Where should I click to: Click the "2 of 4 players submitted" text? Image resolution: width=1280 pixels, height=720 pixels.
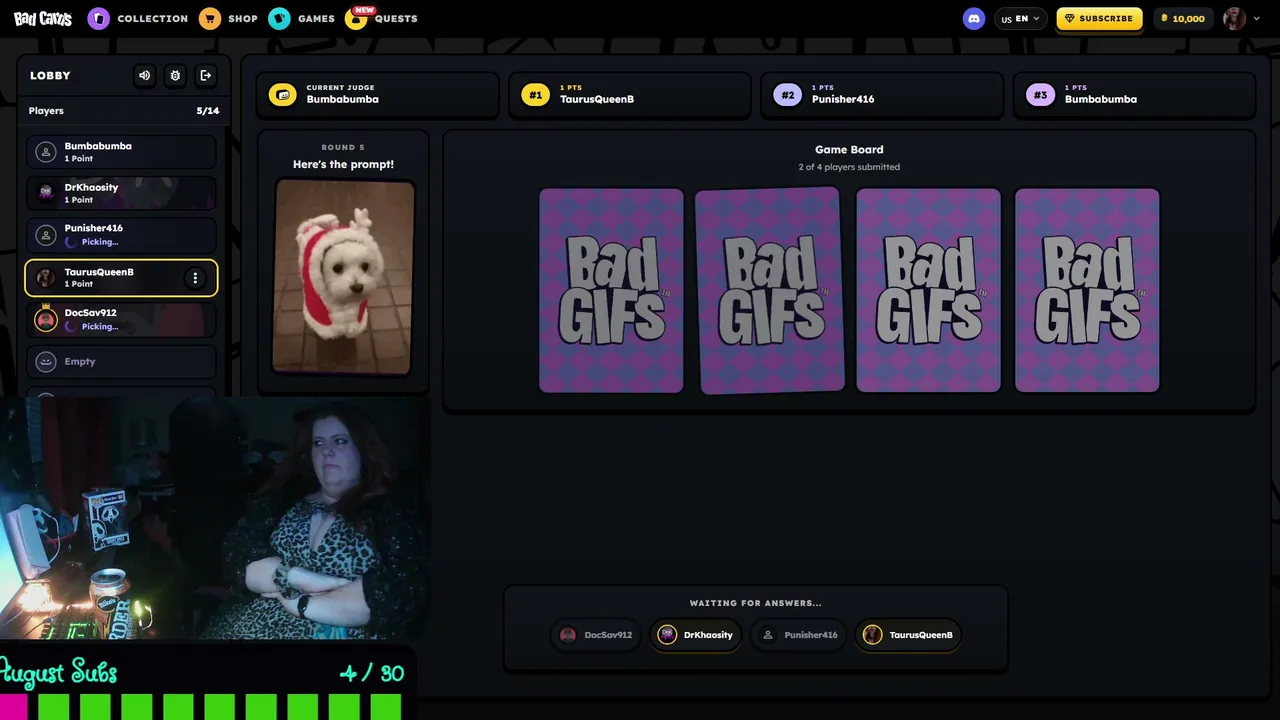tap(849, 167)
